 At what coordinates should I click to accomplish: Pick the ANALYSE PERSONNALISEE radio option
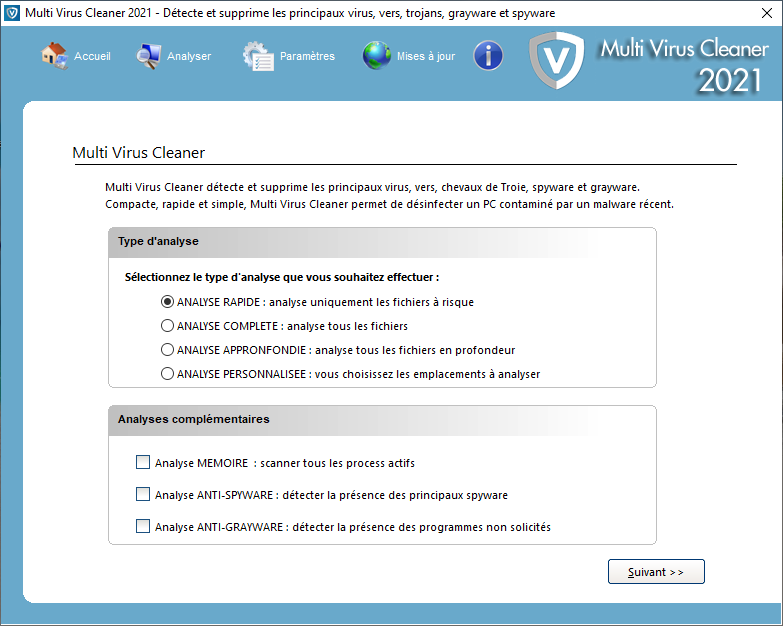168,374
